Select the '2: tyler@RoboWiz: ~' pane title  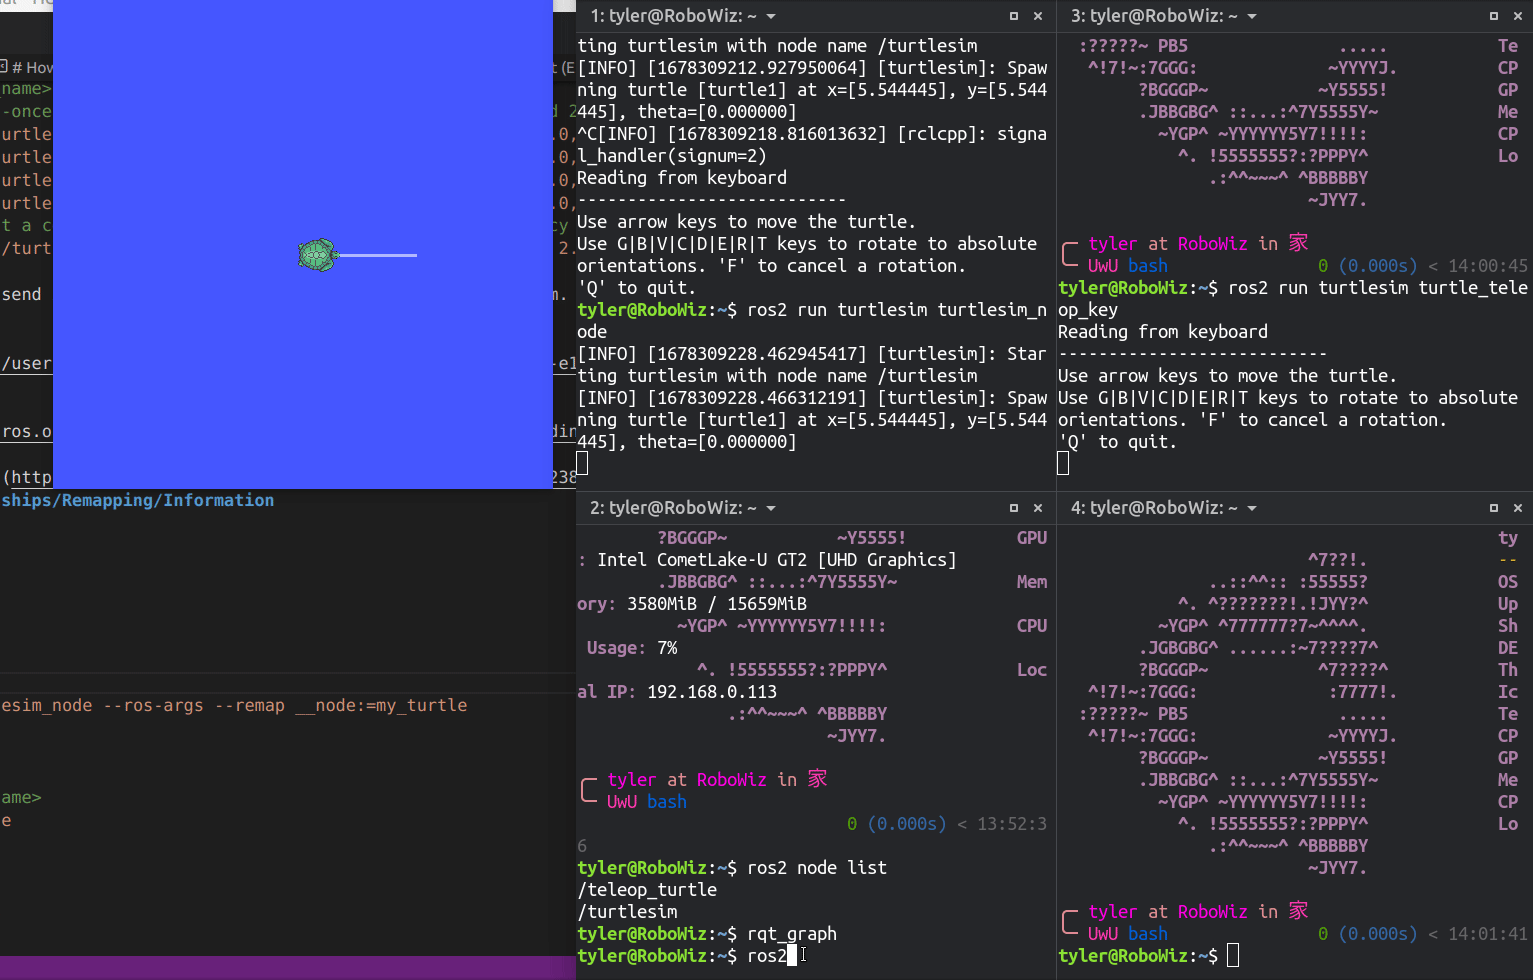673,508
